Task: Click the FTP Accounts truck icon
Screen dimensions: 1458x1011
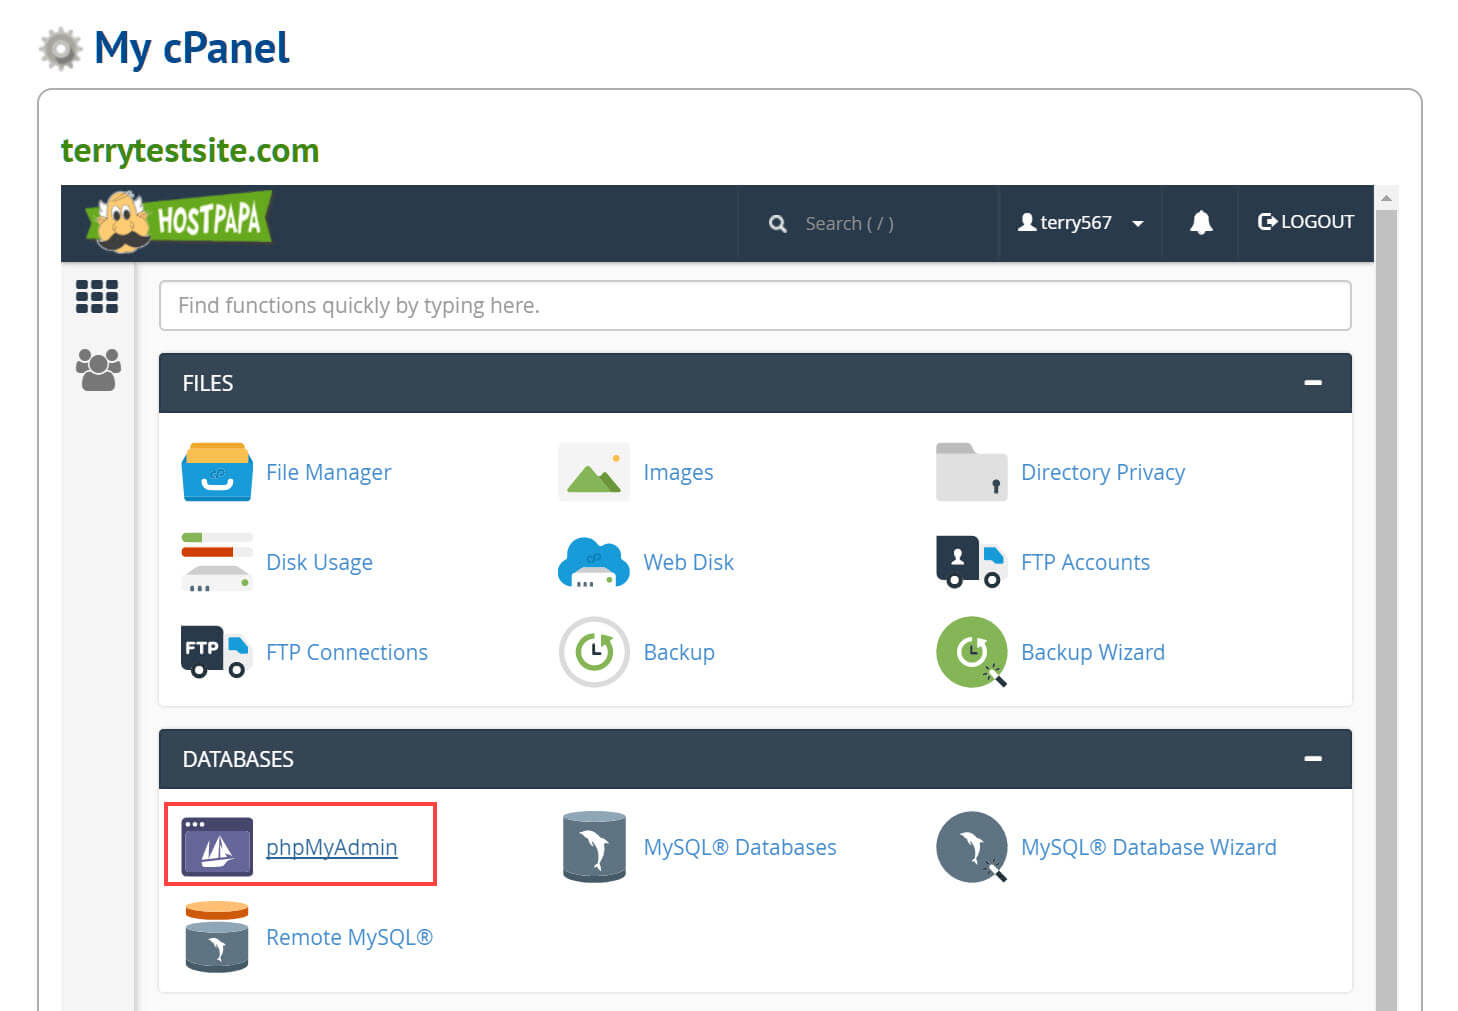Action: 970,562
